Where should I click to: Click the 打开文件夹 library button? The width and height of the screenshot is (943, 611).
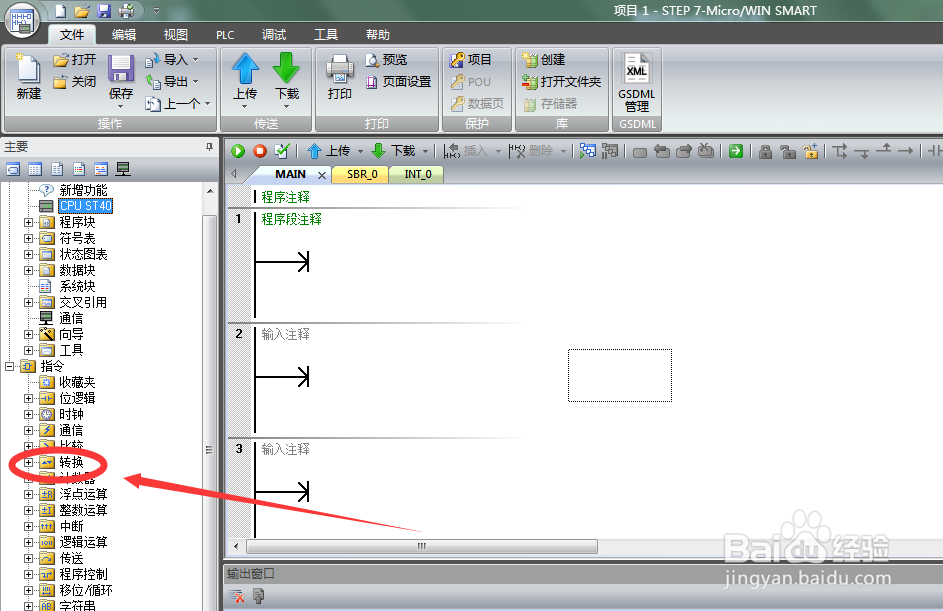tap(562, 81)
